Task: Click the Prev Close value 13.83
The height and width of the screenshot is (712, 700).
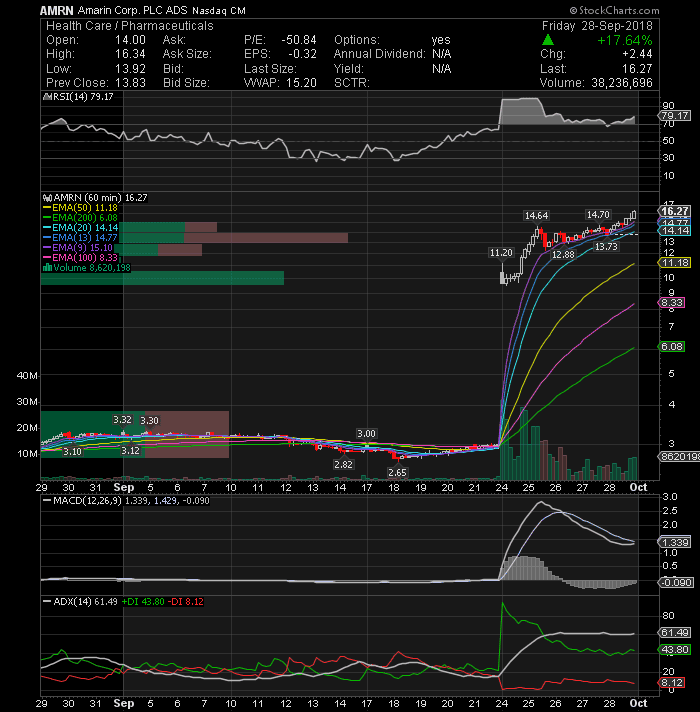Action: pyautogui.click(x=130, y=83)
